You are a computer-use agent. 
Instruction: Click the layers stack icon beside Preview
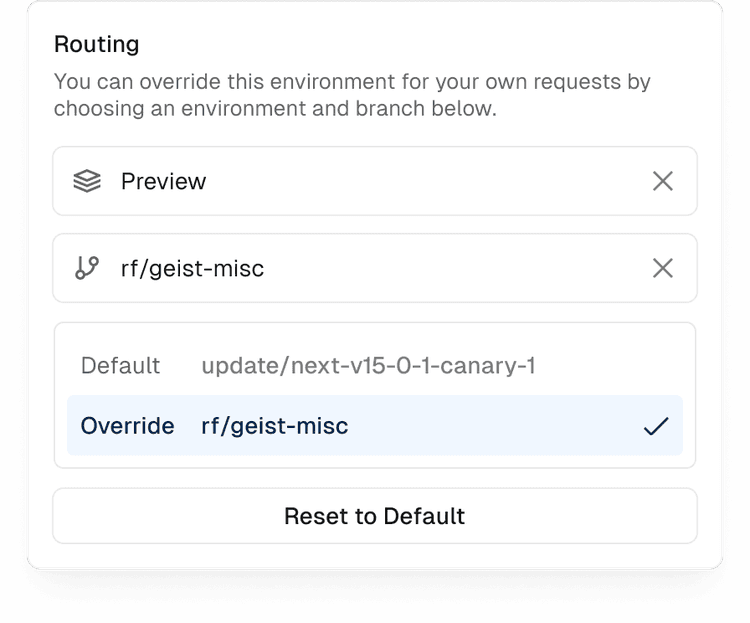point(87,181)
